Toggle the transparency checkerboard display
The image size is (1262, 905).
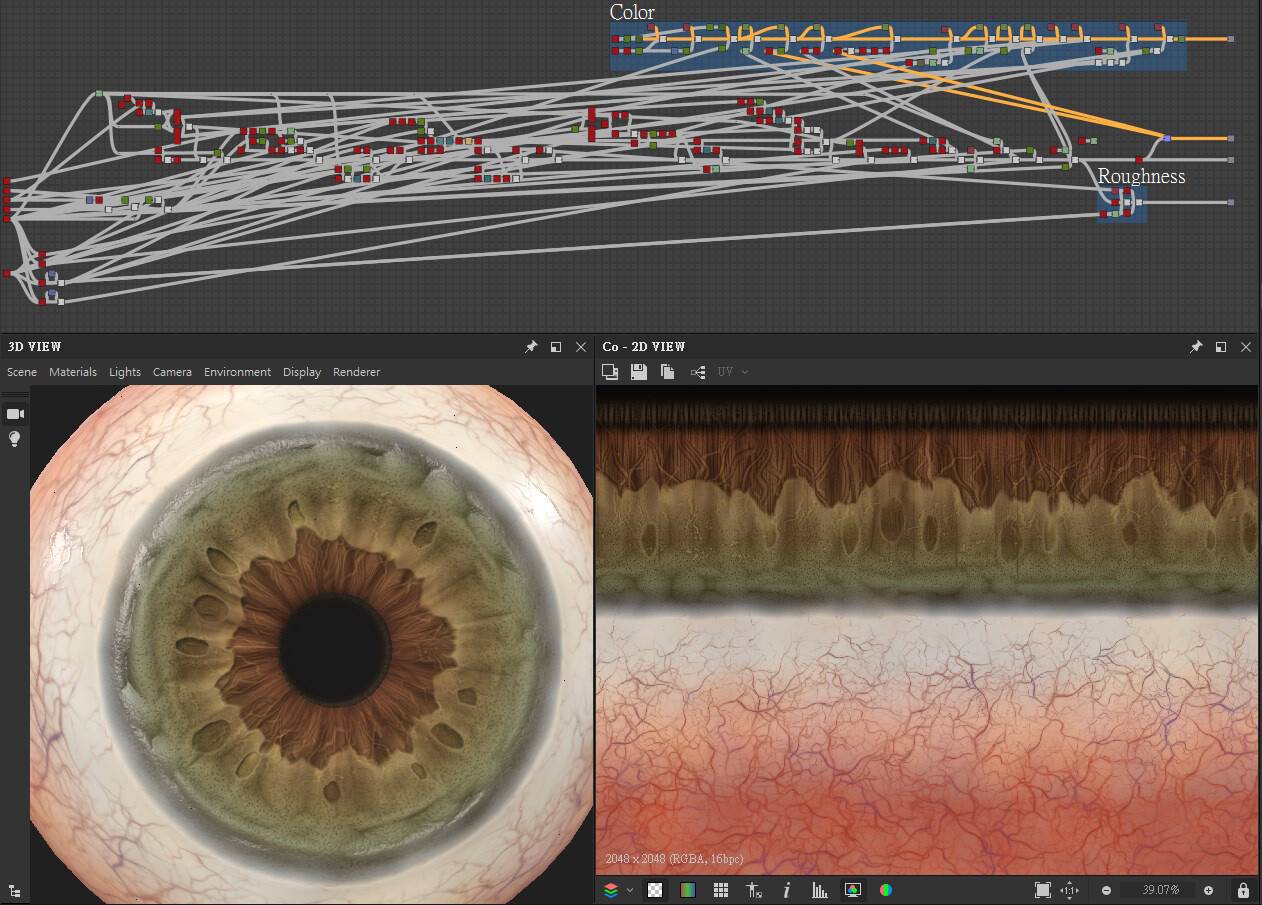pos(655,890)
